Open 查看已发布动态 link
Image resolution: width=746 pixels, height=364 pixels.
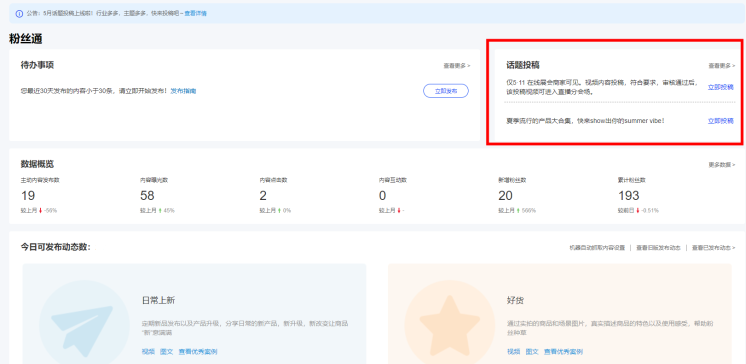[713, 248]
